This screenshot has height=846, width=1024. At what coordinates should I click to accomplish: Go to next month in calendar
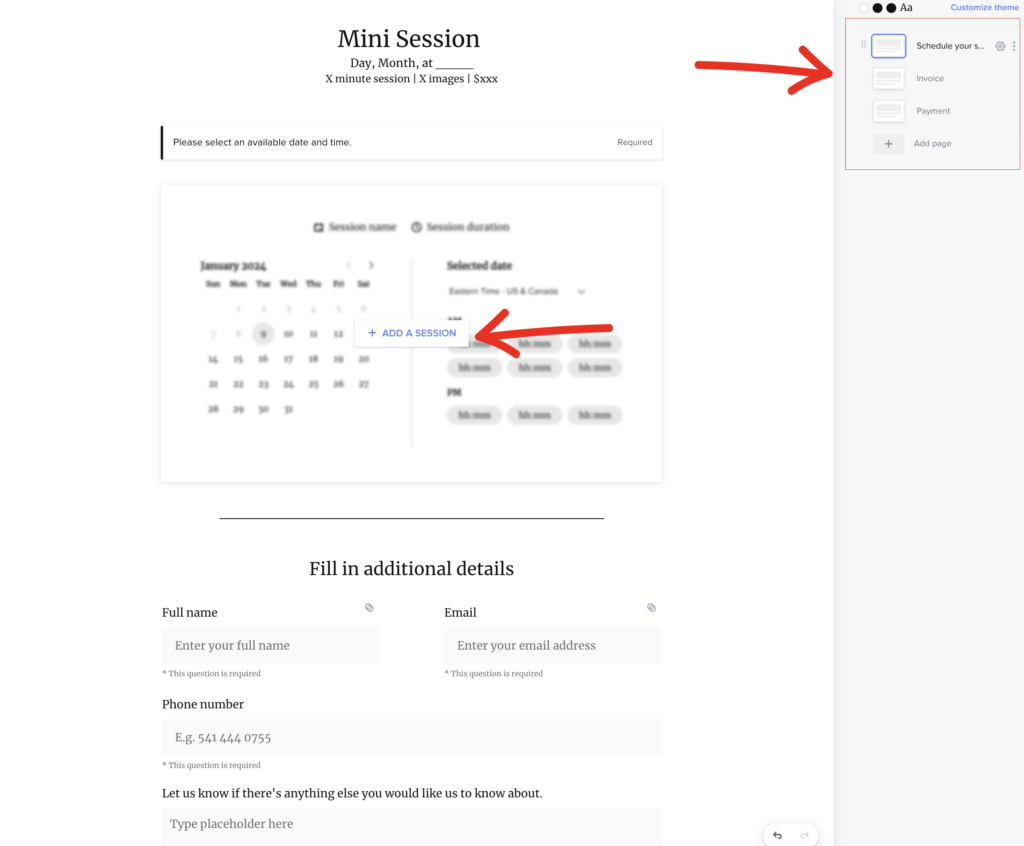click(x=372, y=266)
